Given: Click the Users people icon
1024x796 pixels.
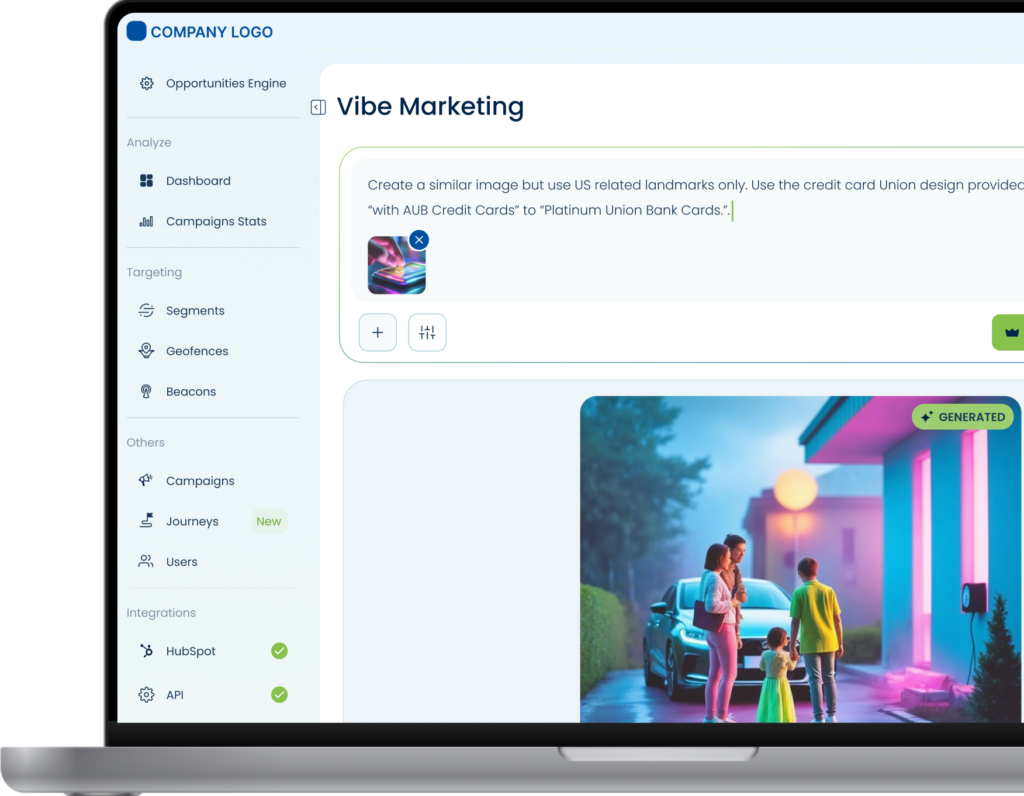Looking at the screenshot, I should coord(146,562).
